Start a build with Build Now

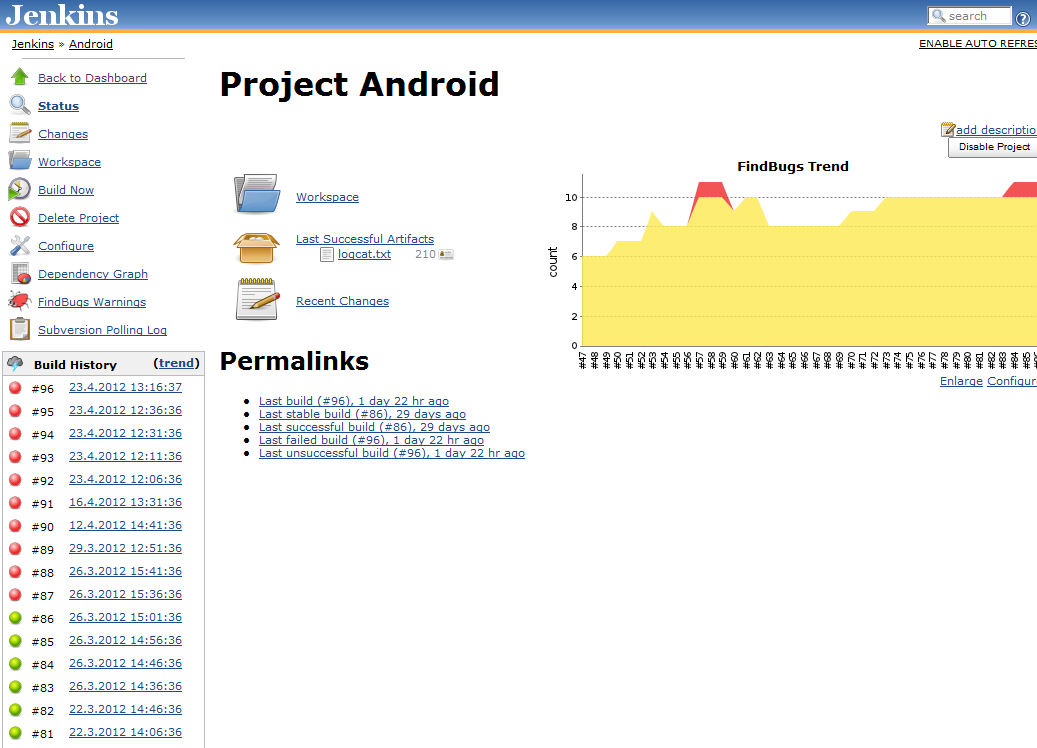pyautogui.click(x=66, y=190)
